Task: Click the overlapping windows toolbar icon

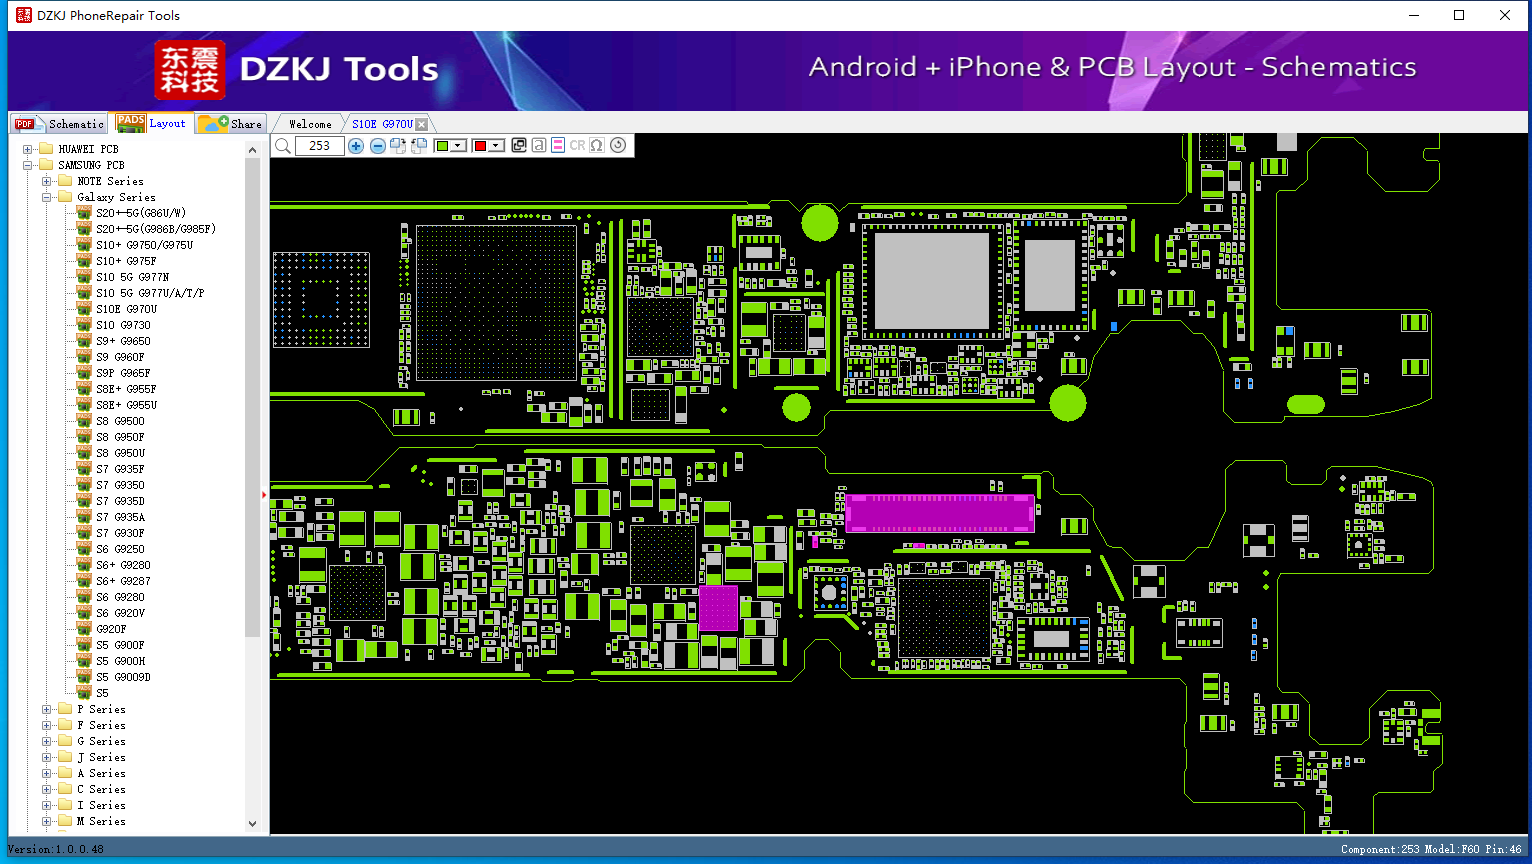Action: tap(518, 146)
